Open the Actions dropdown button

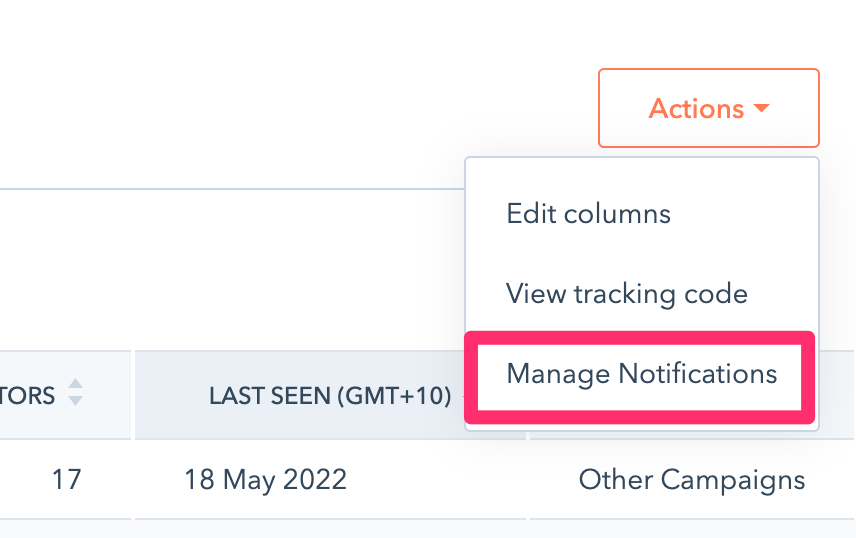click(708, 108)
